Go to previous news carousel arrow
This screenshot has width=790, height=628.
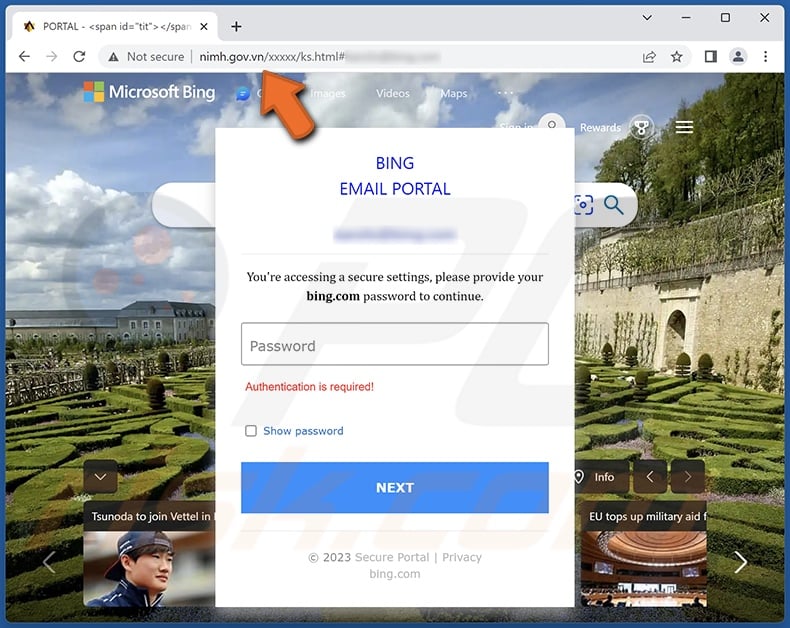pos(49,562)
